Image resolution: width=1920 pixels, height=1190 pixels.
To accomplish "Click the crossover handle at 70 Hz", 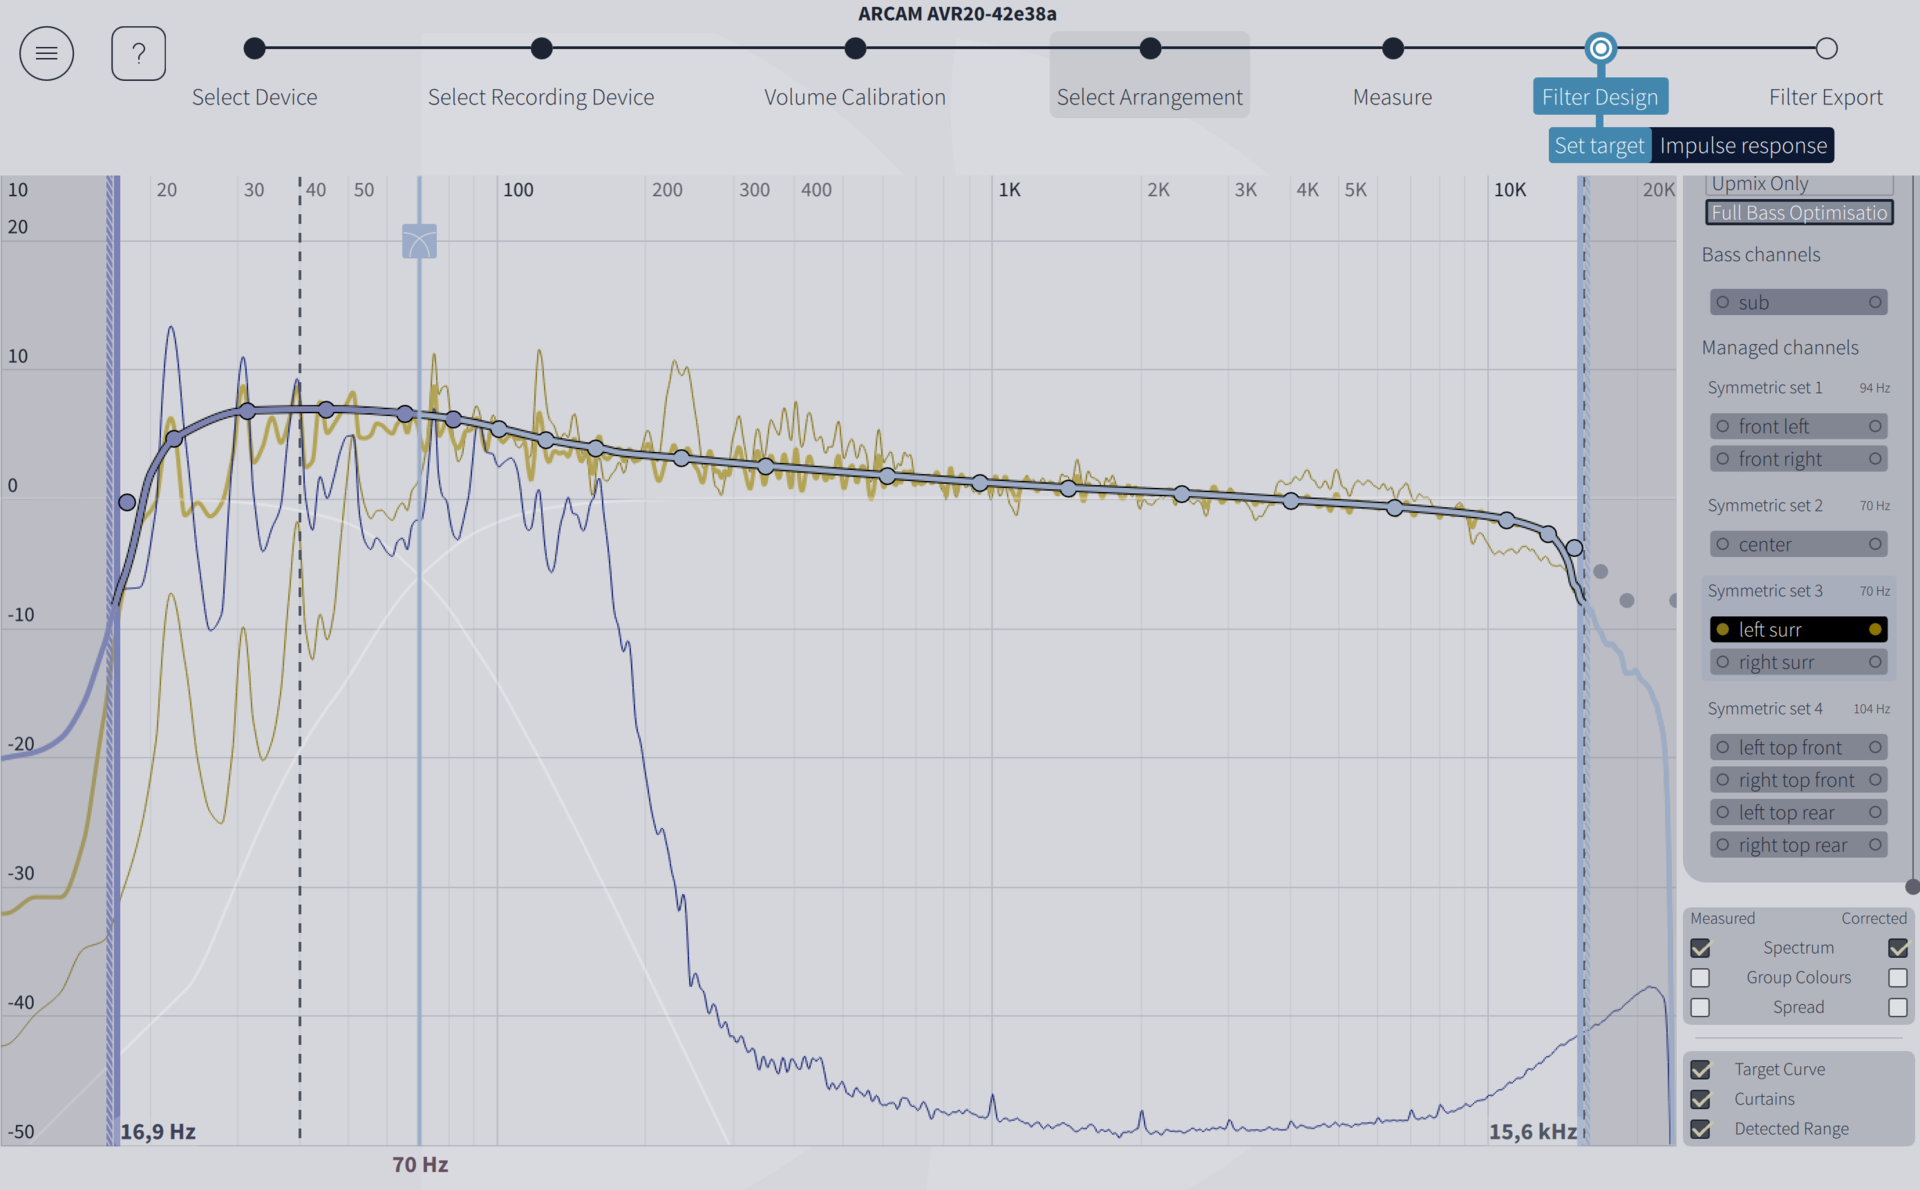I will click(x=419, y=241).
